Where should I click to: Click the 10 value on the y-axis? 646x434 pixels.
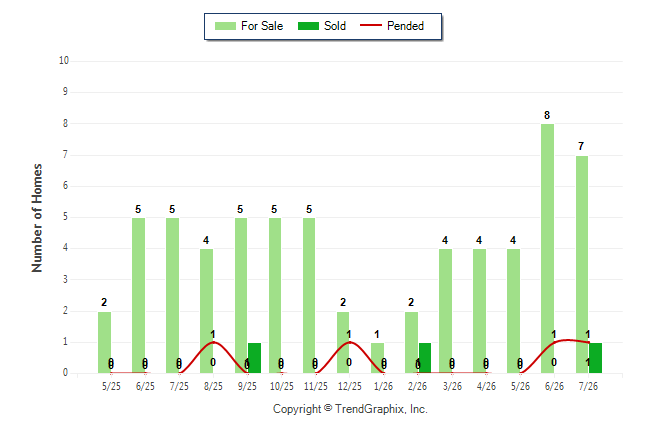[x=63, y=61]
